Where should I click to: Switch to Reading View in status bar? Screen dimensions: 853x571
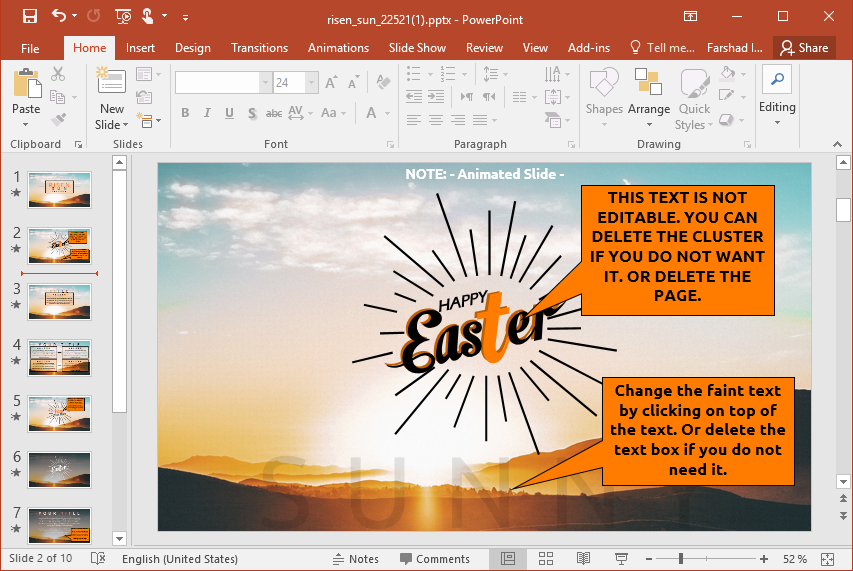click(x=583, y=559)
